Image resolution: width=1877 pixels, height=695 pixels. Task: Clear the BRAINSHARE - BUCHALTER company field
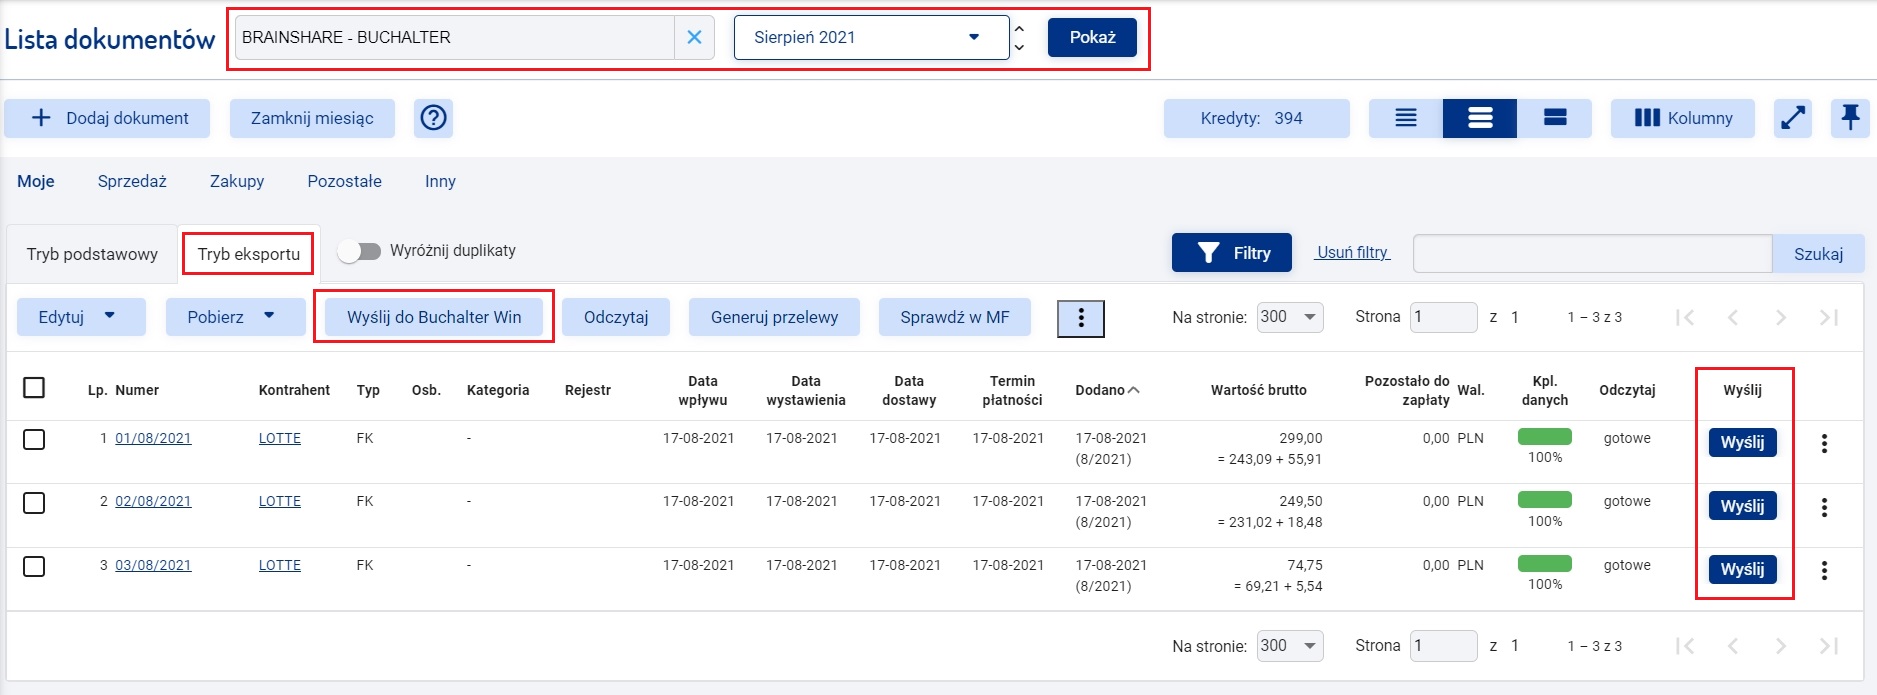tap(694, 37)
